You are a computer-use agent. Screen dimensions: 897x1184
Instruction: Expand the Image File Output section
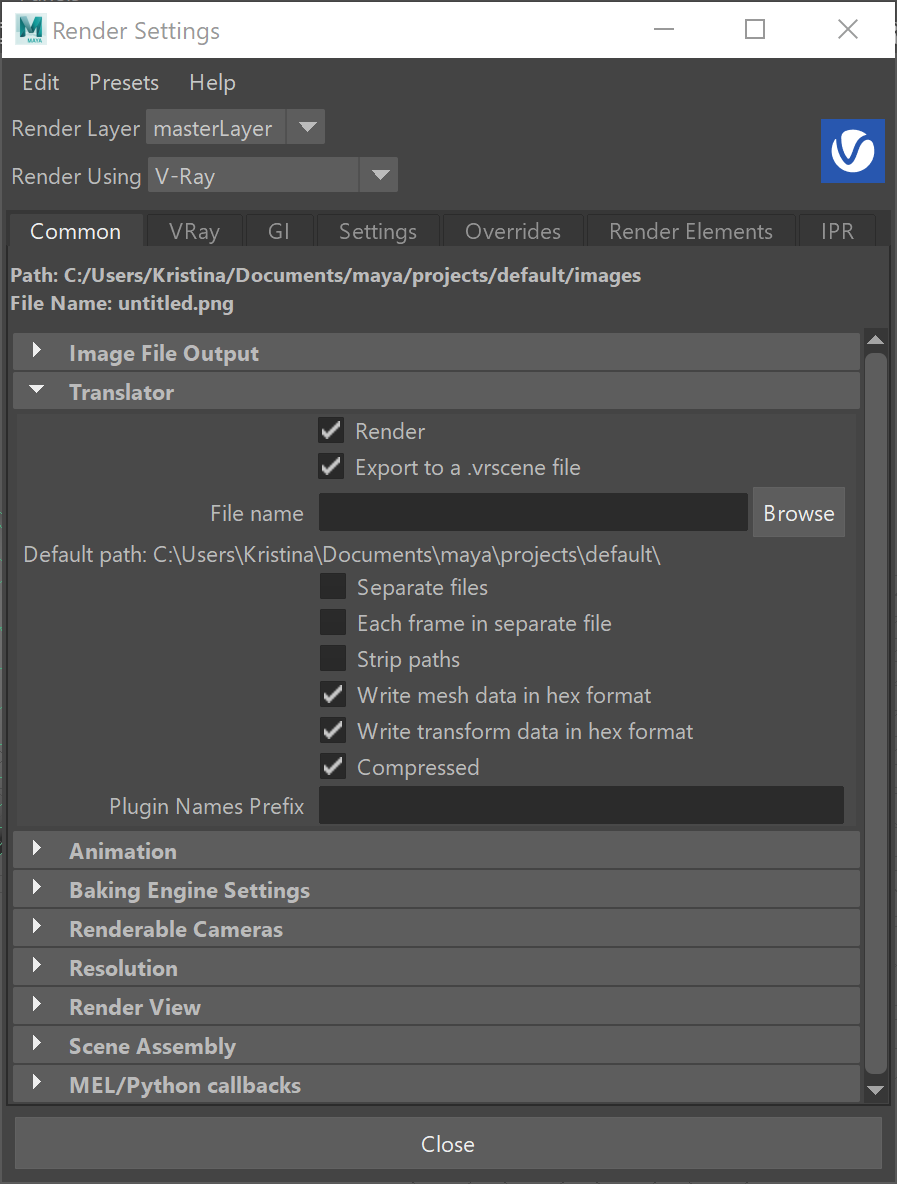pyautogui.click(x=36, y=350)
